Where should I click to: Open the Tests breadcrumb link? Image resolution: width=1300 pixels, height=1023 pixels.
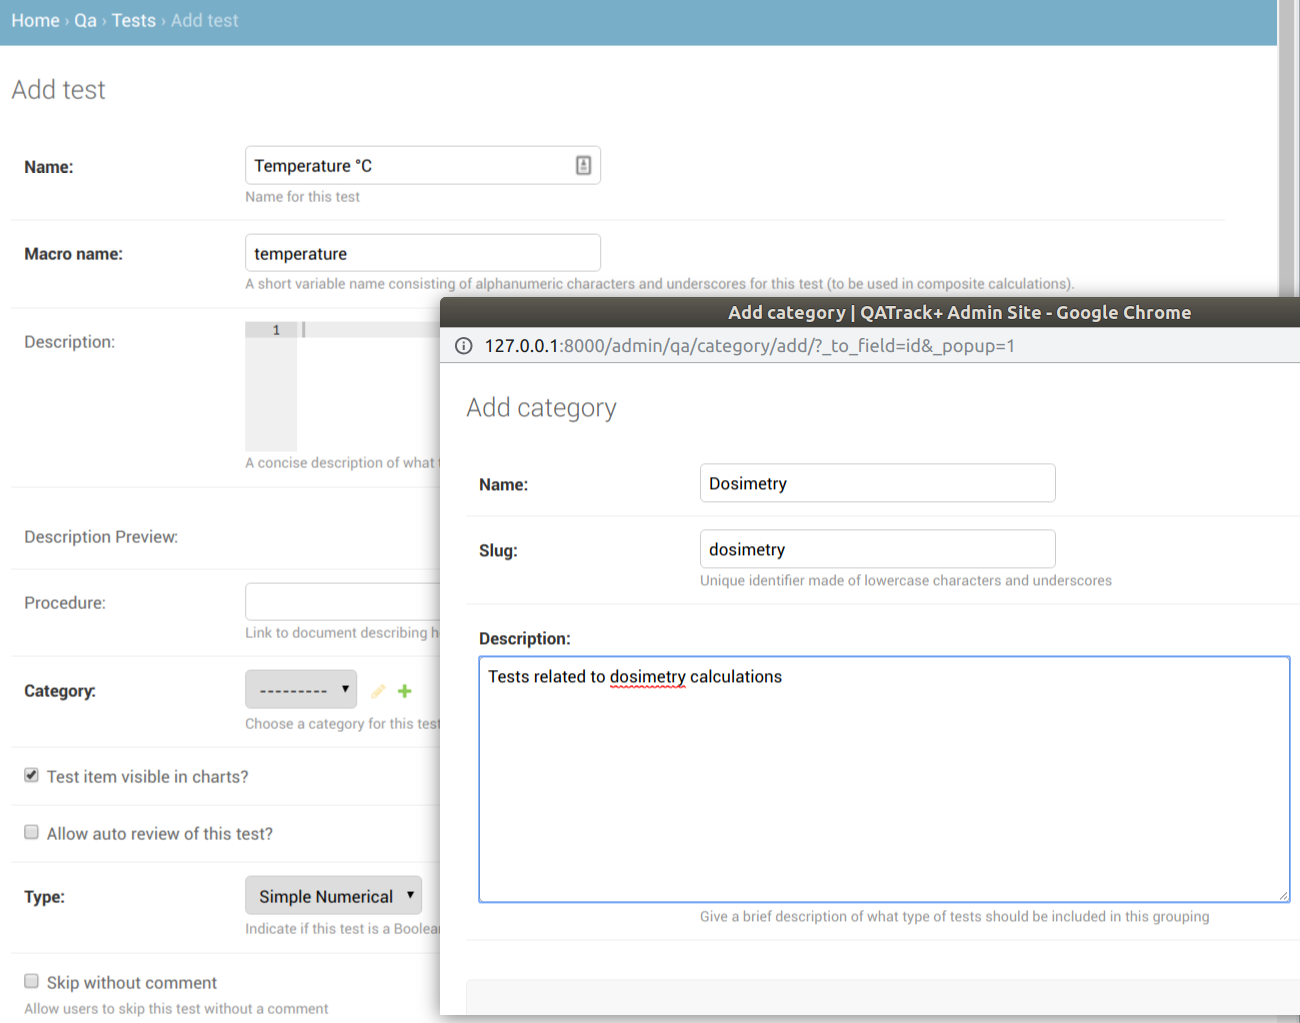pyautogui.click(x=134, y=20)
